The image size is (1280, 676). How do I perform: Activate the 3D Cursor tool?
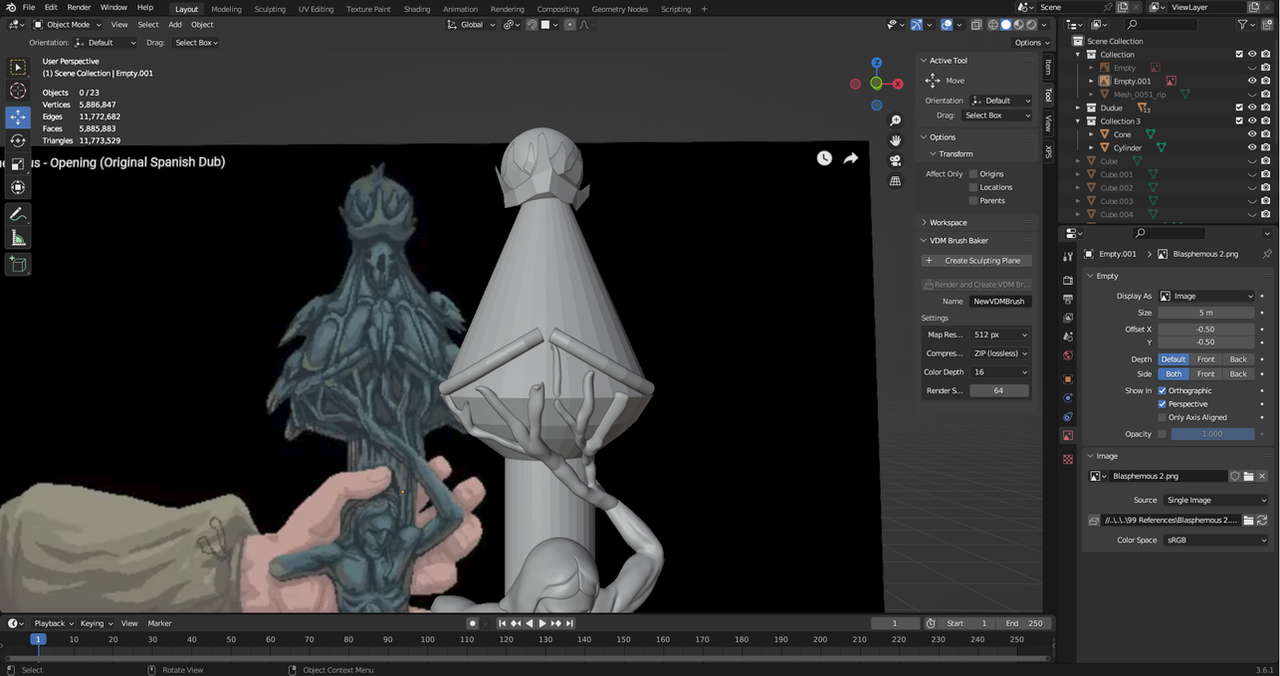coord(18,91)
